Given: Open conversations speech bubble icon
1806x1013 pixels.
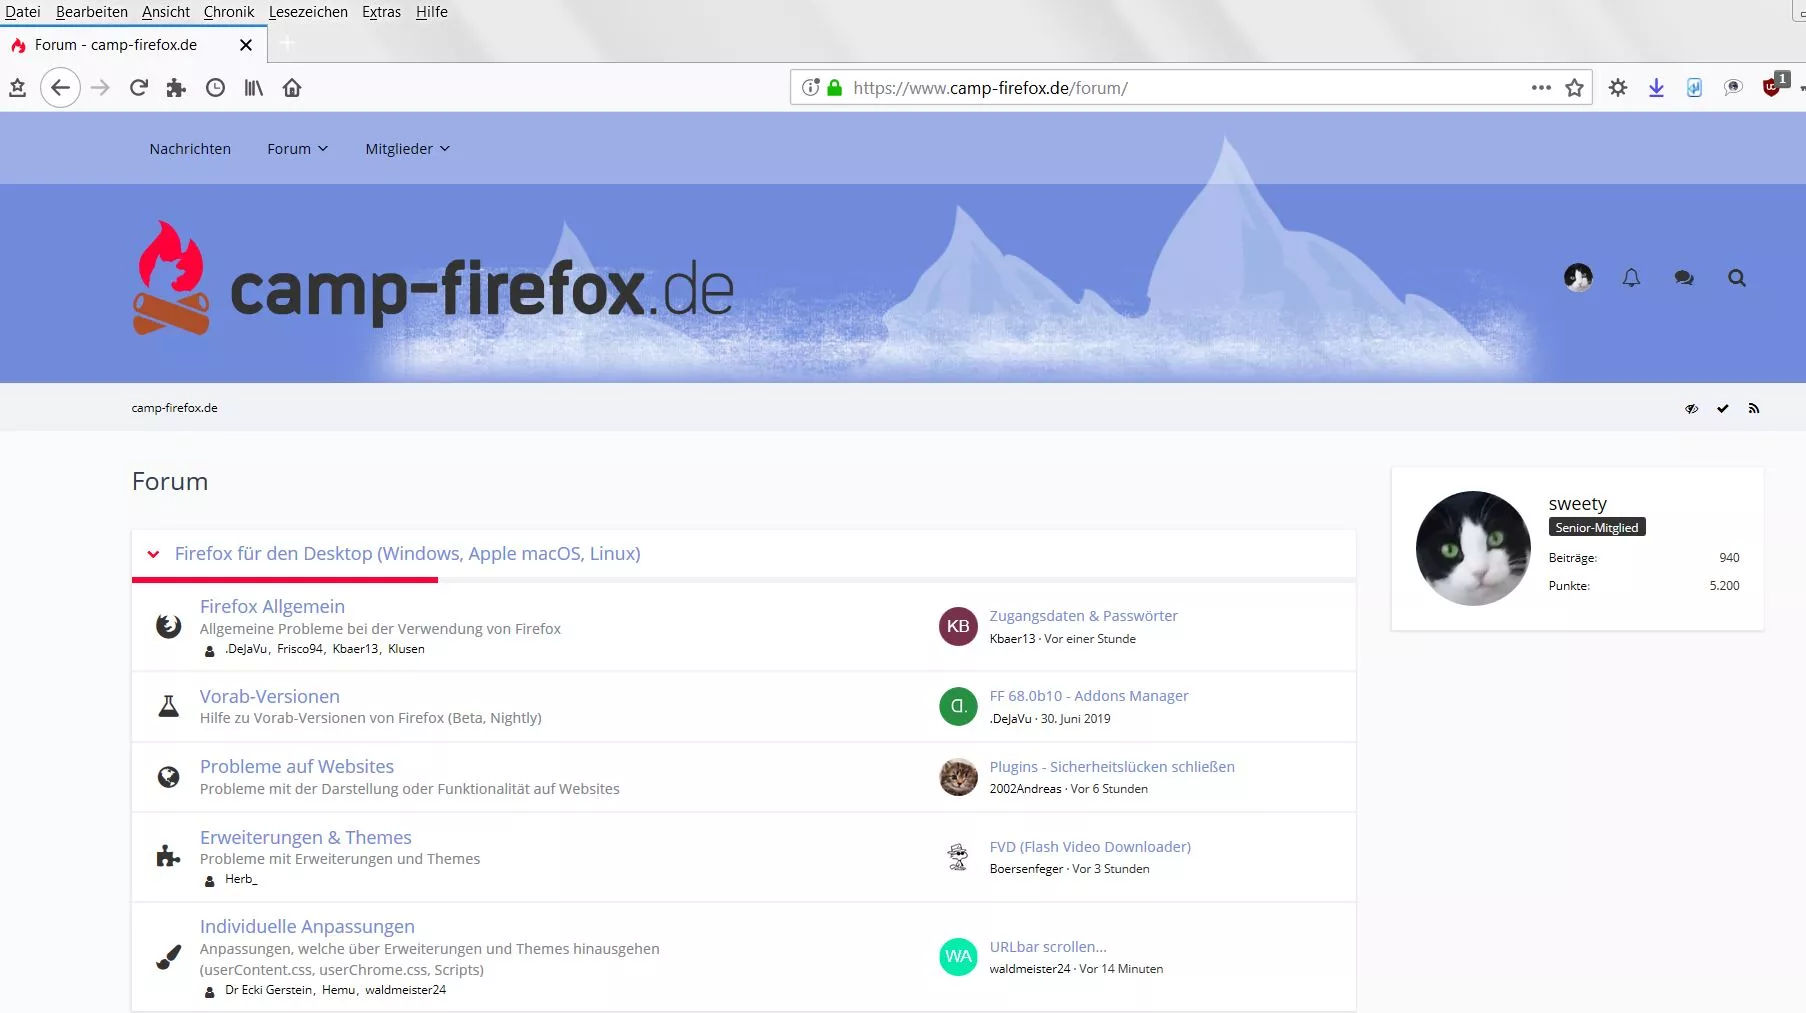Looking at the screenshot, I should click(1684, 278).
